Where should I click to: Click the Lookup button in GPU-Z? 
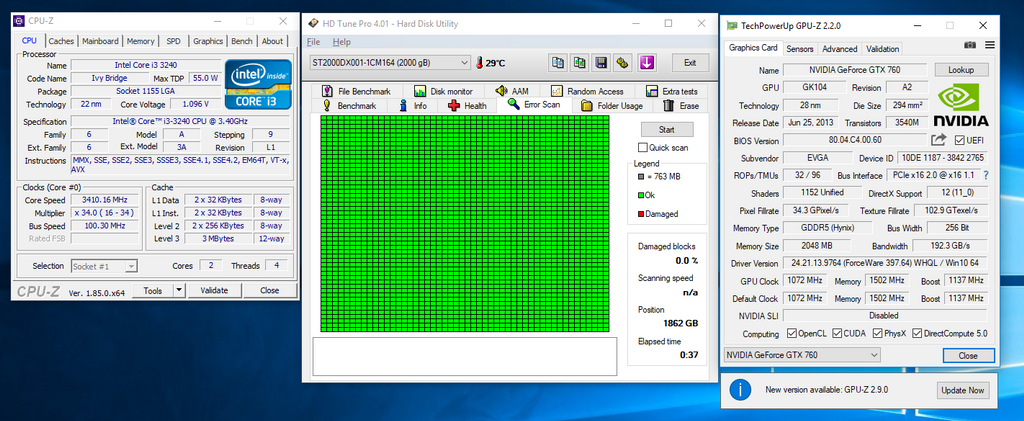961,70
